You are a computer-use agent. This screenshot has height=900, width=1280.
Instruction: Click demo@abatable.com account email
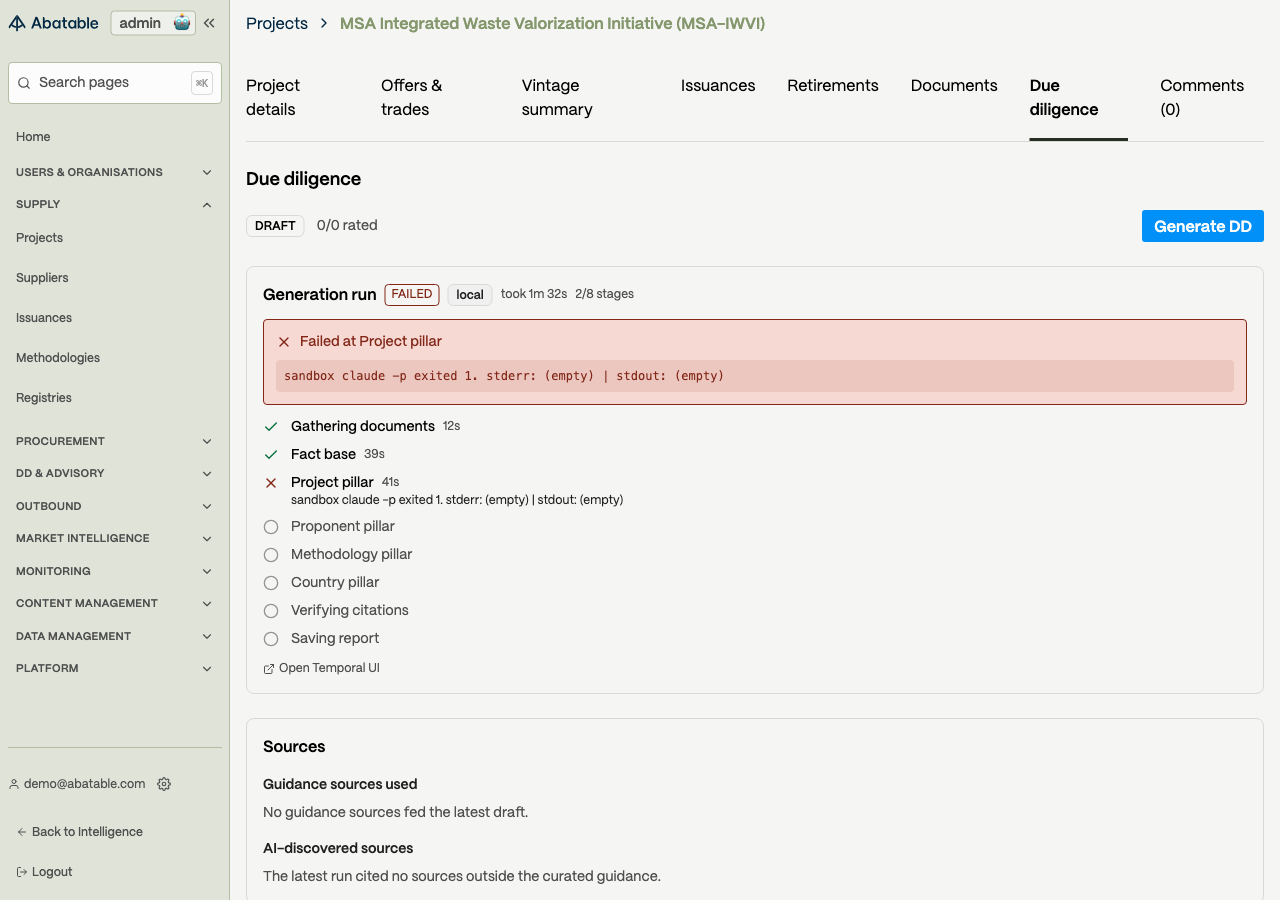point(85,784)
